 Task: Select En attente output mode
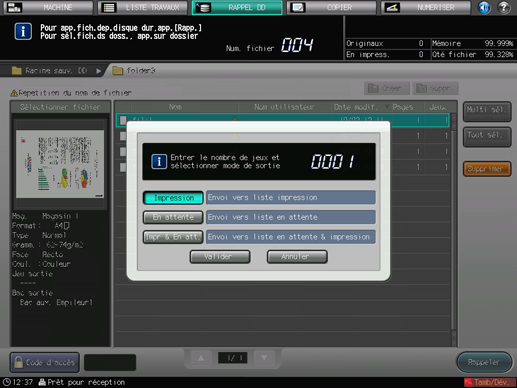(x=173, y=217)
